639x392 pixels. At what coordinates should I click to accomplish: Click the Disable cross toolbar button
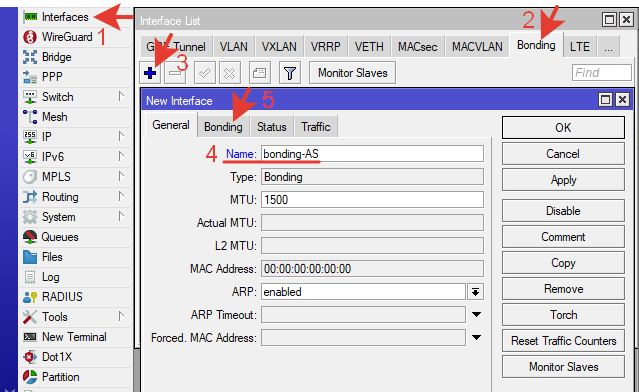pos(229,73)
